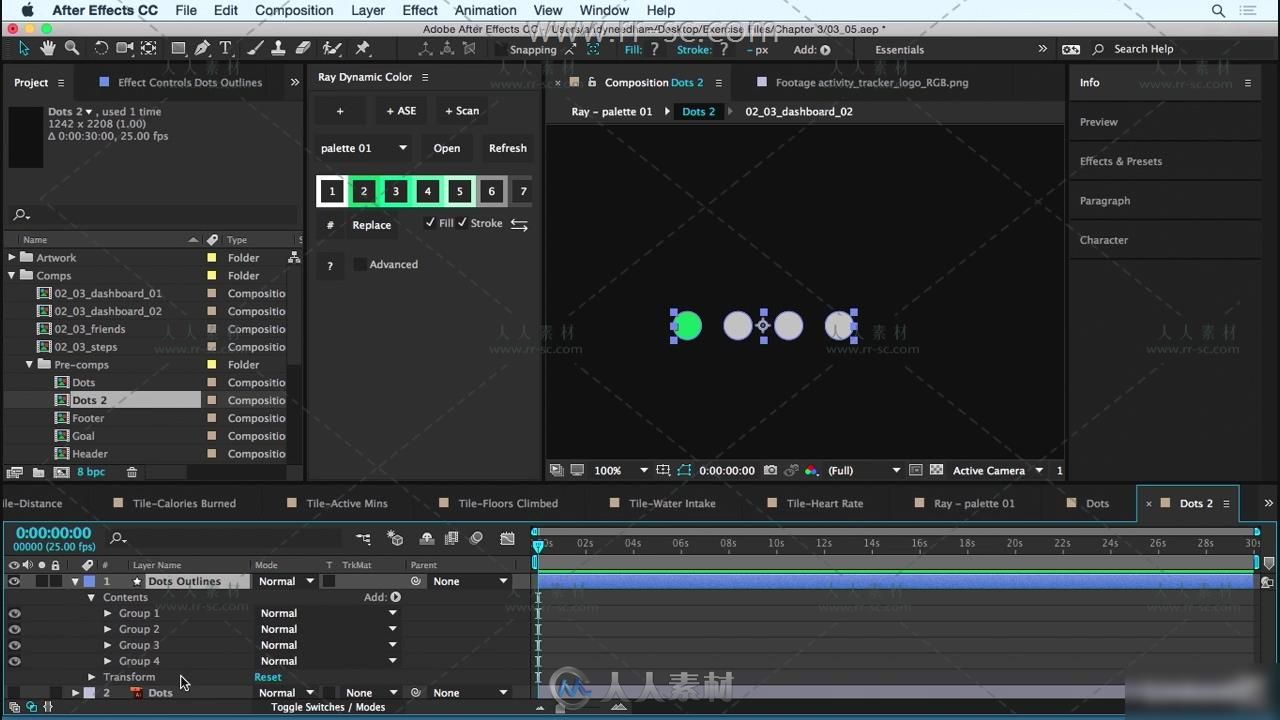Screen dimensions: 1280x720
Task: Toggle the Stroke checkbox in Ray Dynamic Color
Action: point(462,223)
